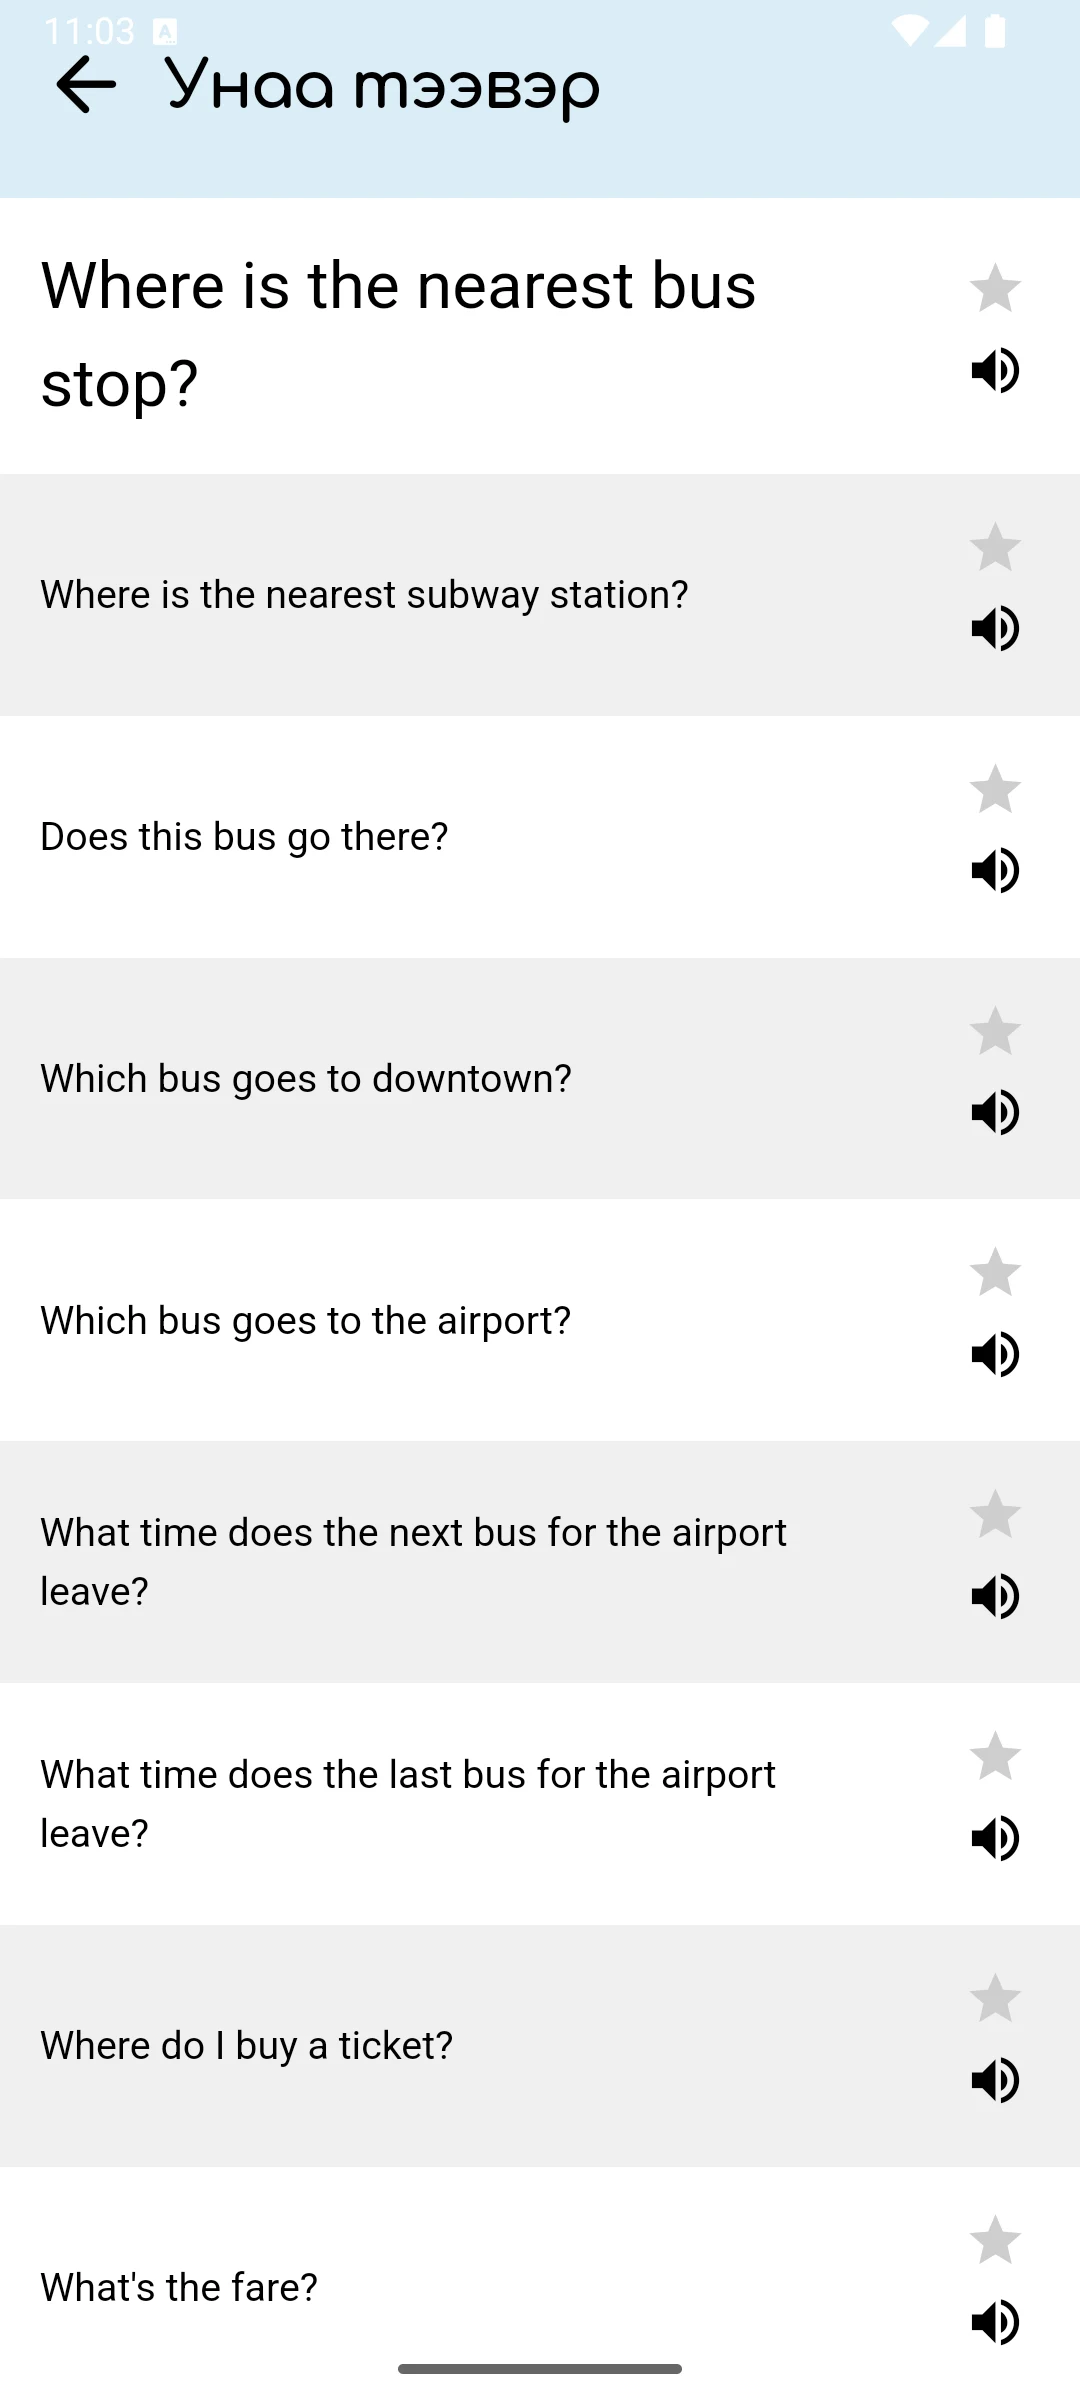Mark 'Where do I buy a ticket?' as favorite
This screenshot has height=2400, width=1080.
point(995,1998)
